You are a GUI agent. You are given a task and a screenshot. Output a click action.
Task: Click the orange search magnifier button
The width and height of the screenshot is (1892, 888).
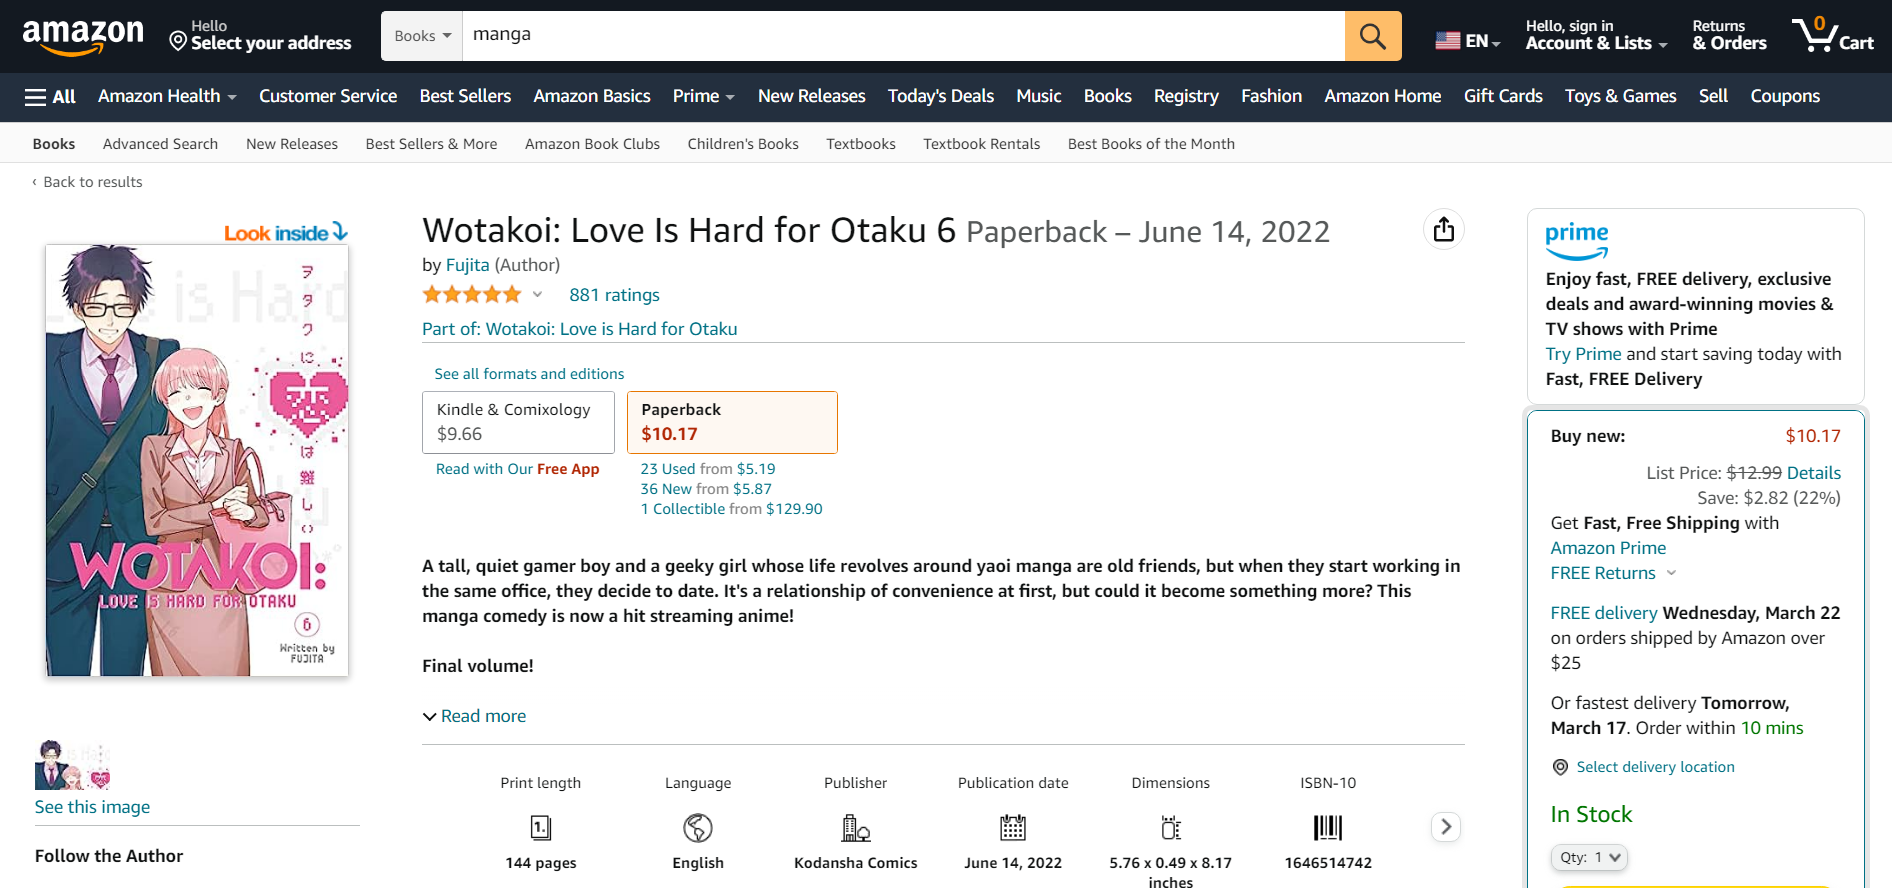pos(1372,37)
